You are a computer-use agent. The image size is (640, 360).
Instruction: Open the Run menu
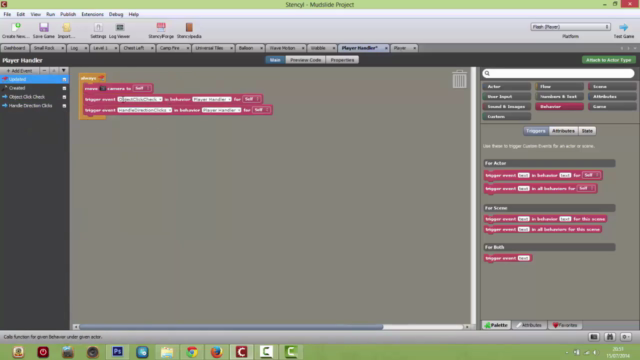[50, 14]
